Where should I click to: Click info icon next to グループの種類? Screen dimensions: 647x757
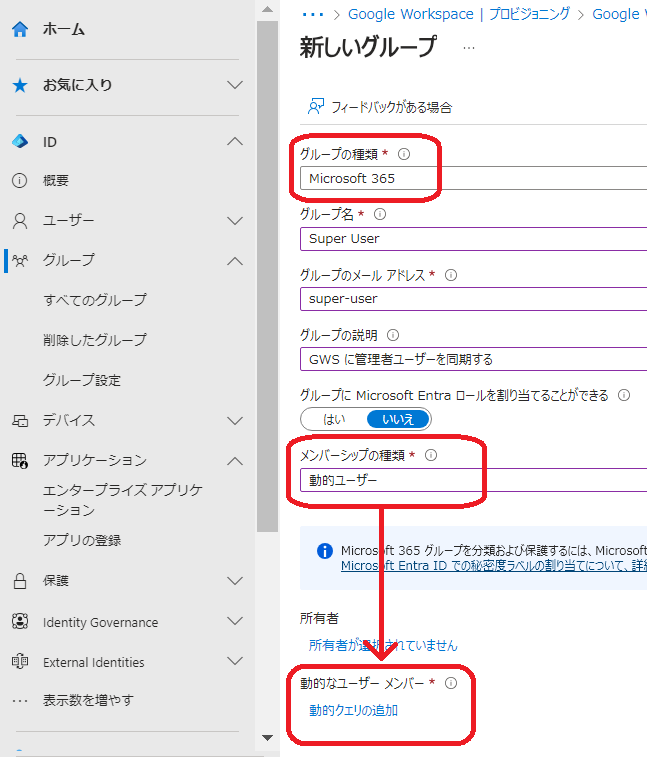tap(404, 154)
